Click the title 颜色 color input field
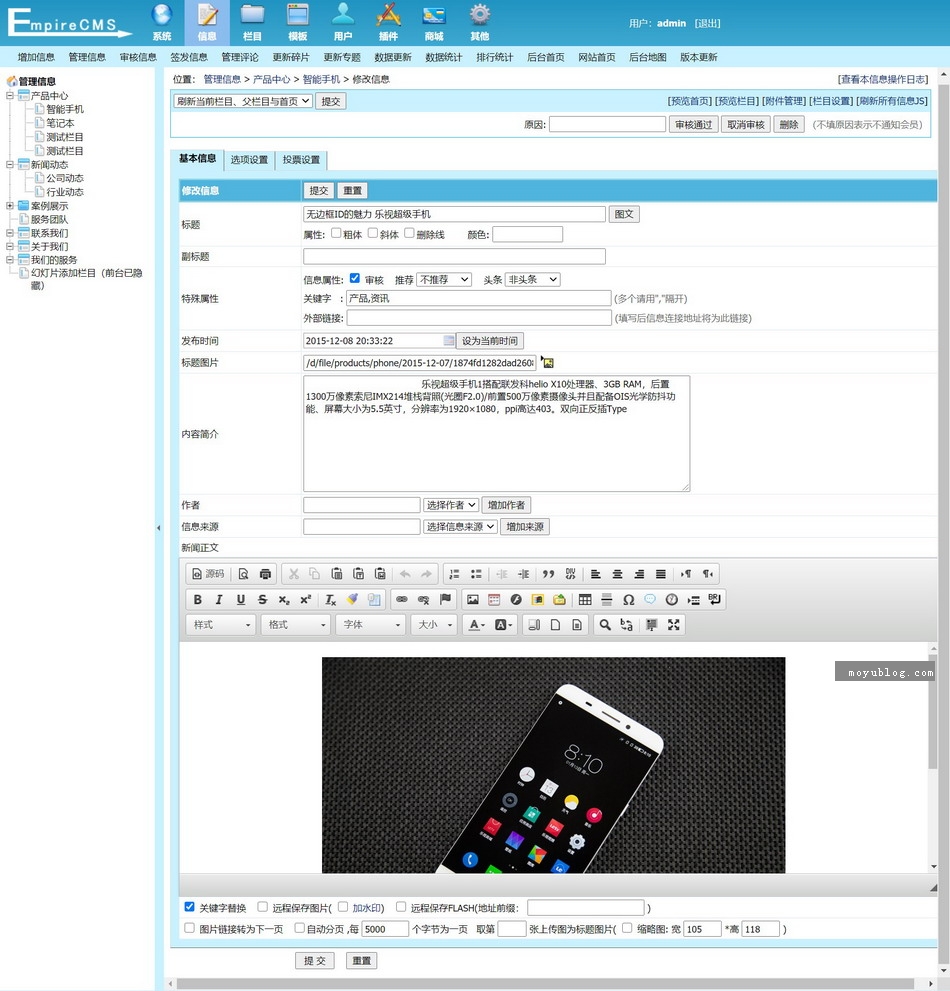 click(527, 234)
